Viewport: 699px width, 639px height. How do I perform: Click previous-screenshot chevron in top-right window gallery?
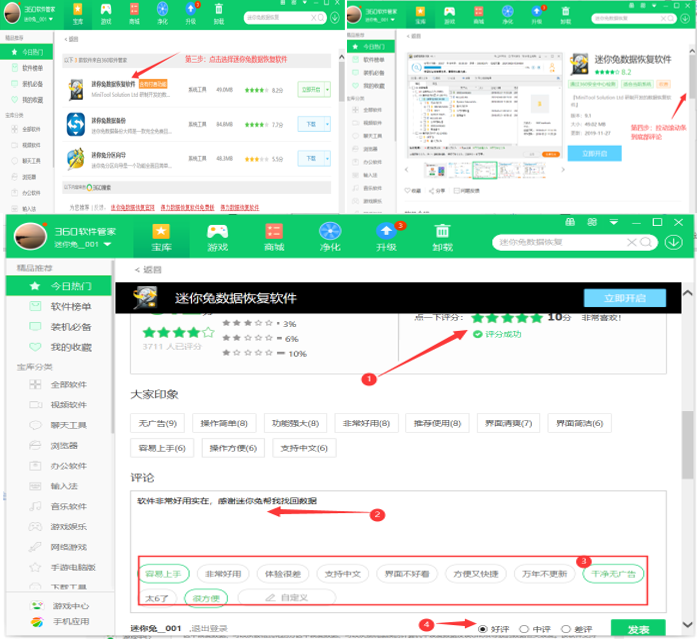point(406,169)
